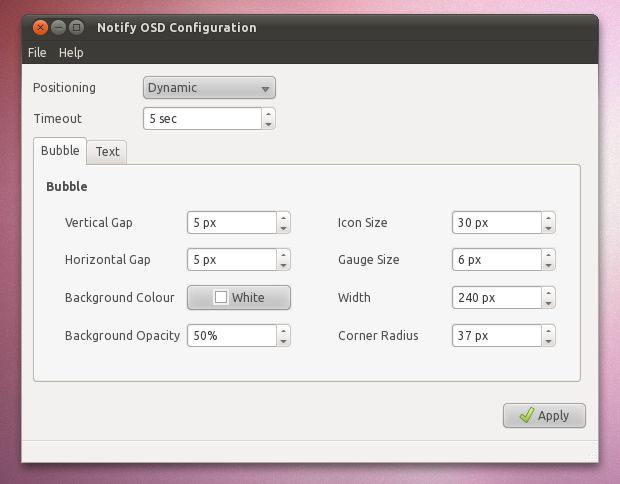Close the Notify OSD Configuration window

(40, 28)
